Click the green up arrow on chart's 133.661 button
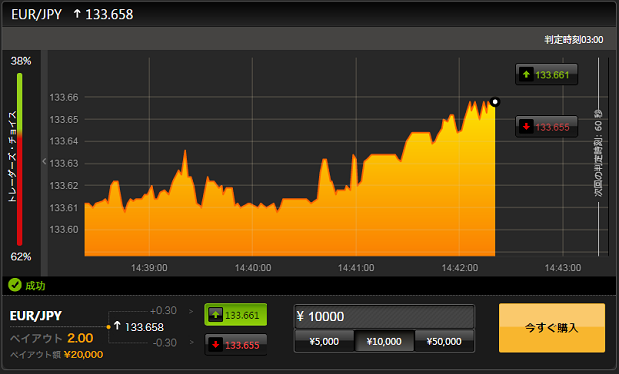 click(526, 74)
